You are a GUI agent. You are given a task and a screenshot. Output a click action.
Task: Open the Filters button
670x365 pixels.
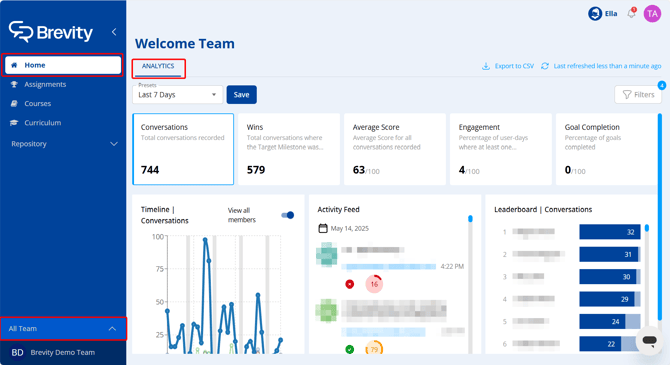point(638,94)
